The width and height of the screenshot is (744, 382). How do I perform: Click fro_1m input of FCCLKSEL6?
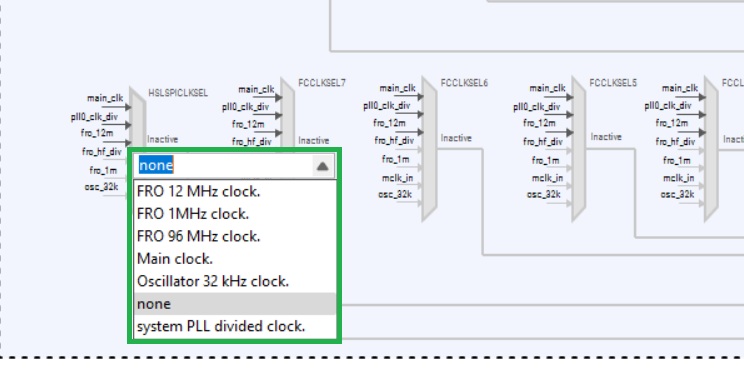click(x=395, y=159)
